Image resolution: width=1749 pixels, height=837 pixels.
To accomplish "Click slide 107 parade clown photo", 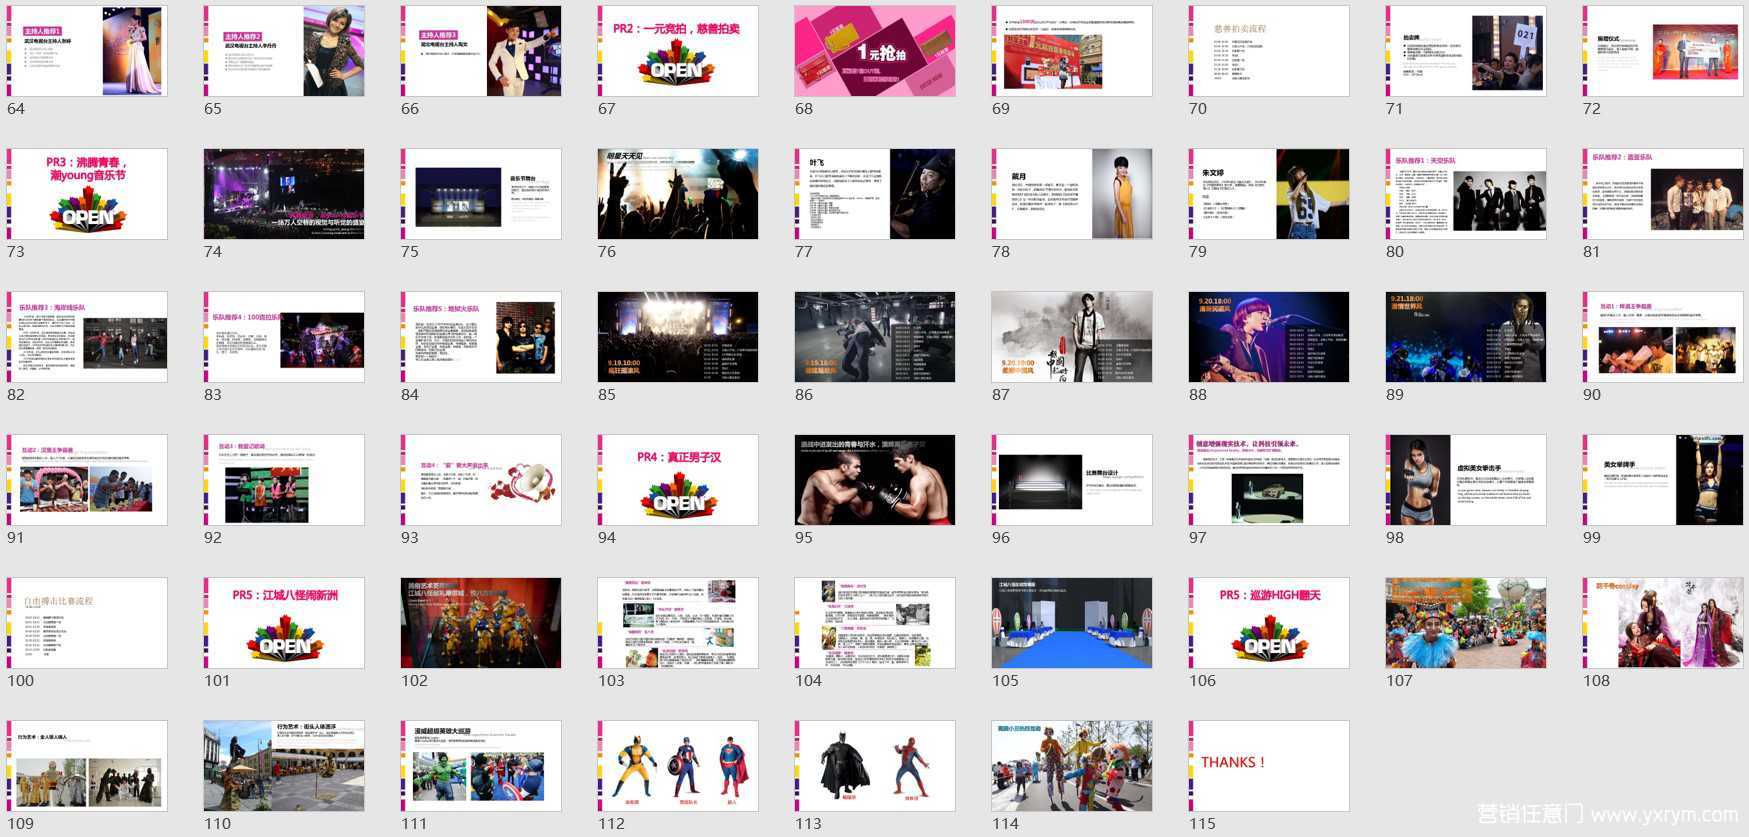I will pos(1466,623).
